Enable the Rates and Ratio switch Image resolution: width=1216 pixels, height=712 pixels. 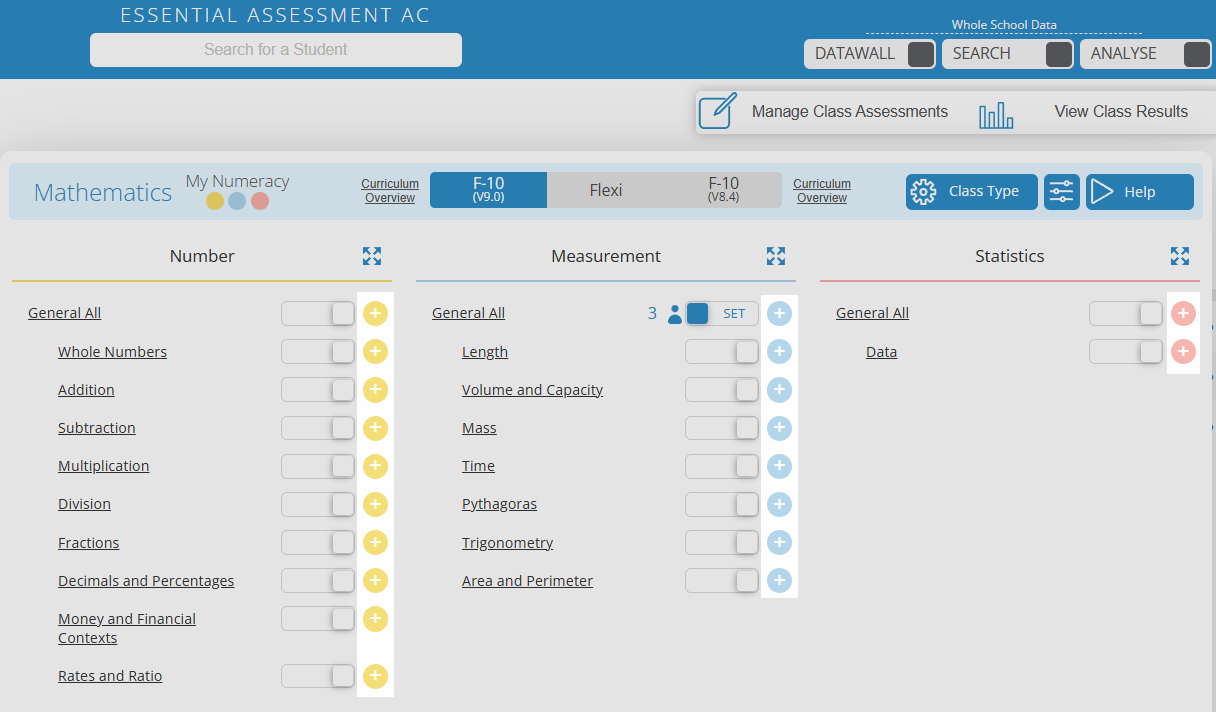pos(318,676)
